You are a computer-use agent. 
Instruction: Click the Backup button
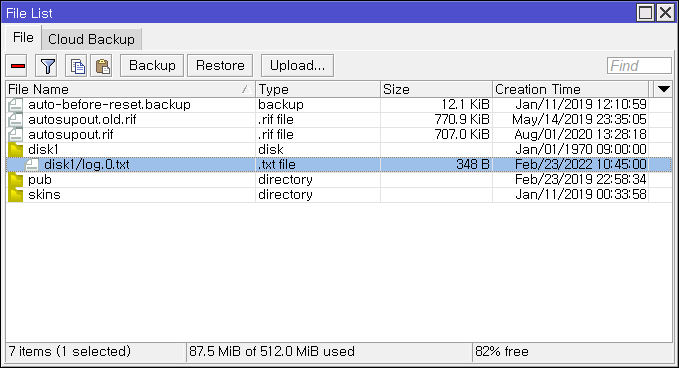[x=152, y=66]
